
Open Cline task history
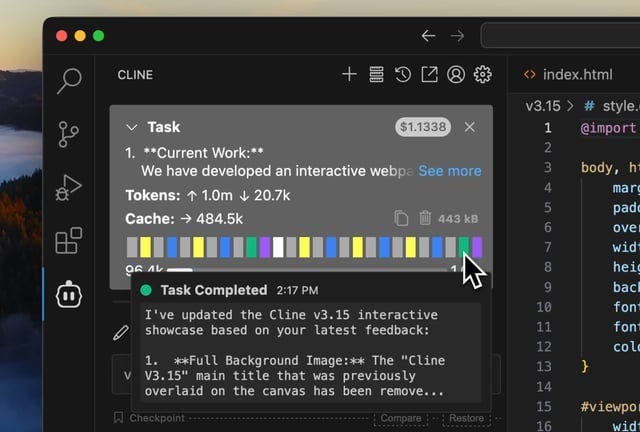(403, 74)
